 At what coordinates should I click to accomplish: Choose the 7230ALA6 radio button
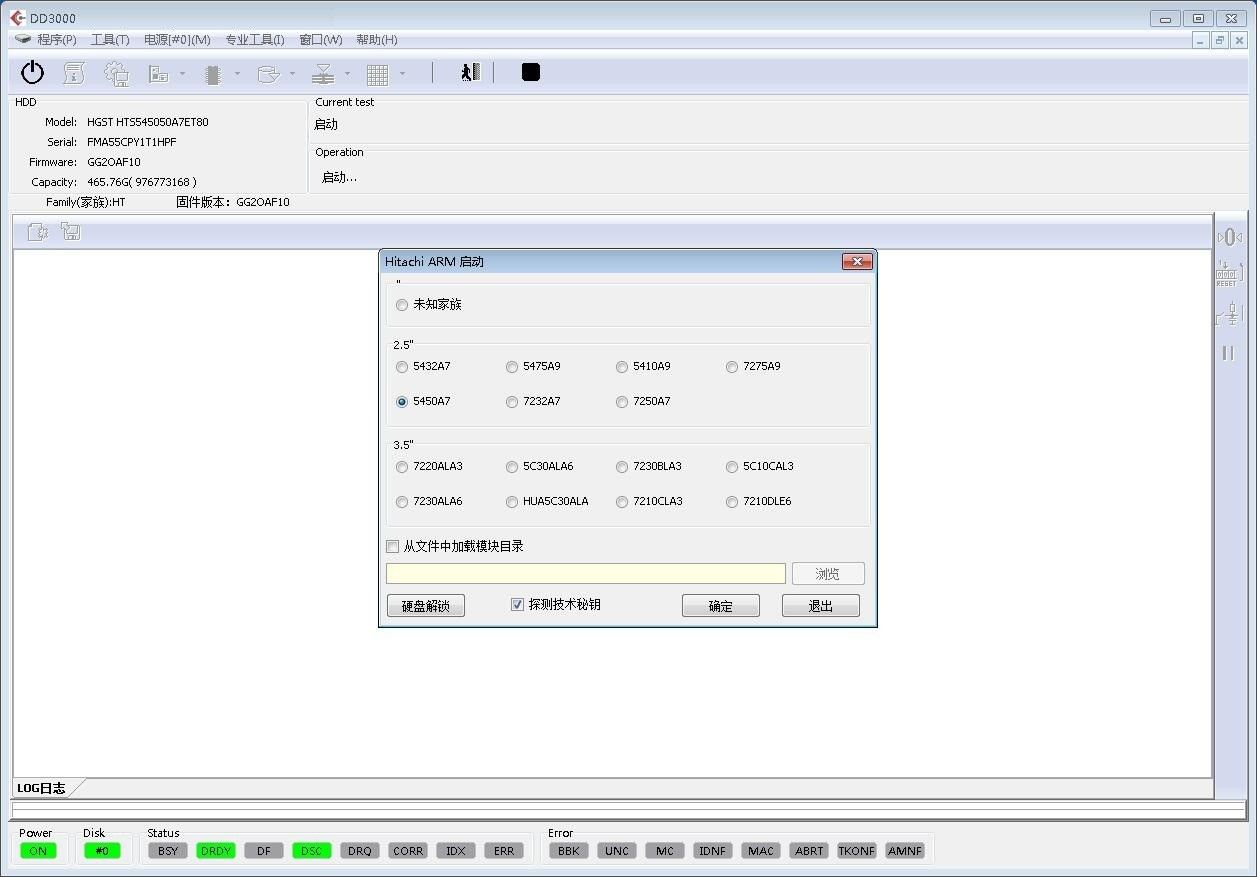[402, 502]
